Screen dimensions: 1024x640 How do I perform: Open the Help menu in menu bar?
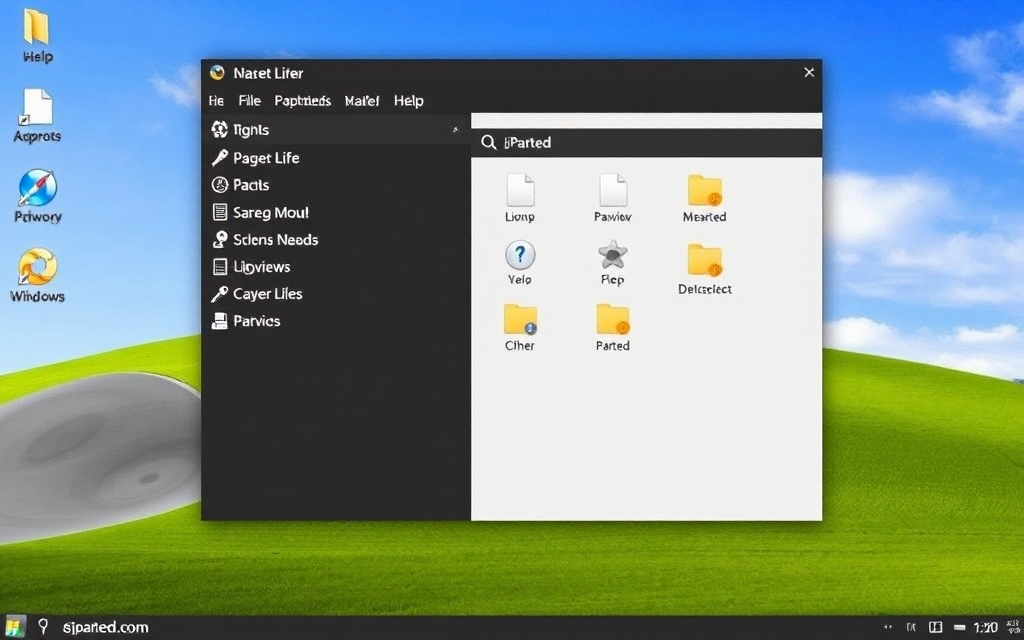point(409,101)
